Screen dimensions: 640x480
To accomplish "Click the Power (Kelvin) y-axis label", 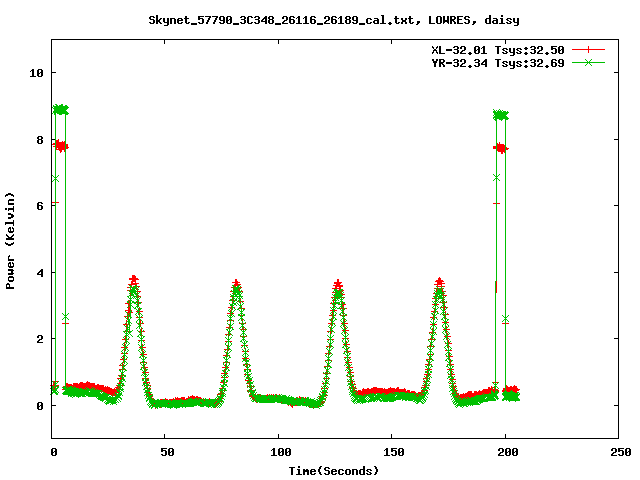I will pyautogui.click(x=11, y=240).
